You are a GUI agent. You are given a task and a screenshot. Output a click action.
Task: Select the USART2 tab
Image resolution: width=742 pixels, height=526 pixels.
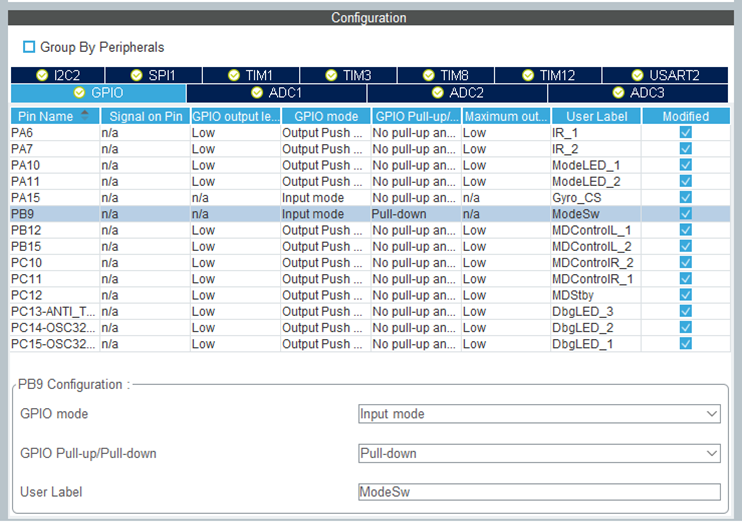pos(665,75)
